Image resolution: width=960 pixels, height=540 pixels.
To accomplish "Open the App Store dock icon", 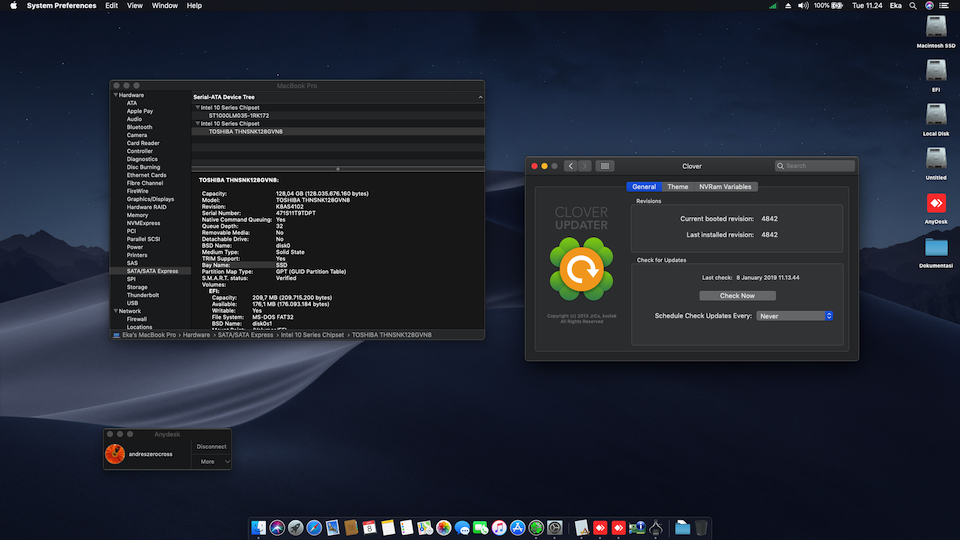I will pos(517,527).
